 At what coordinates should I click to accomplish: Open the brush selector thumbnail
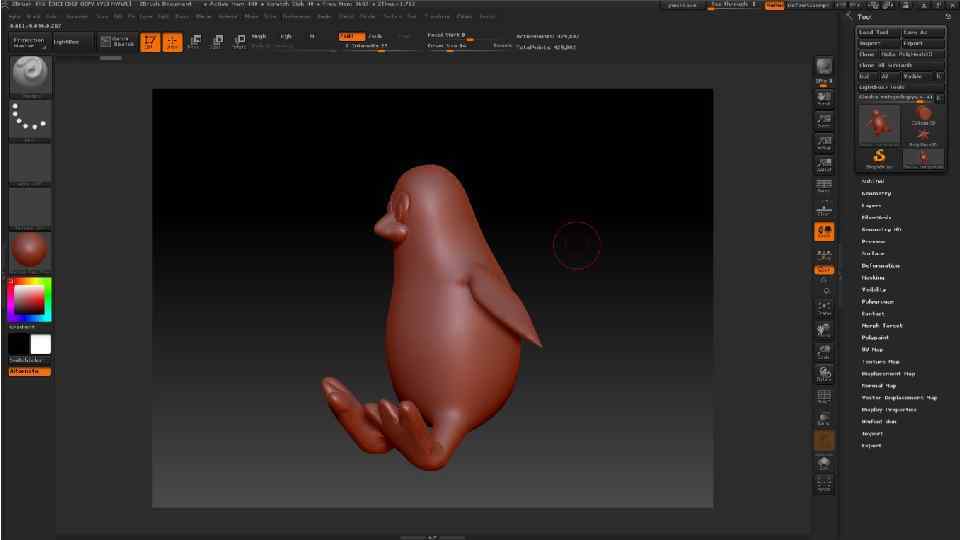point(30,77)
